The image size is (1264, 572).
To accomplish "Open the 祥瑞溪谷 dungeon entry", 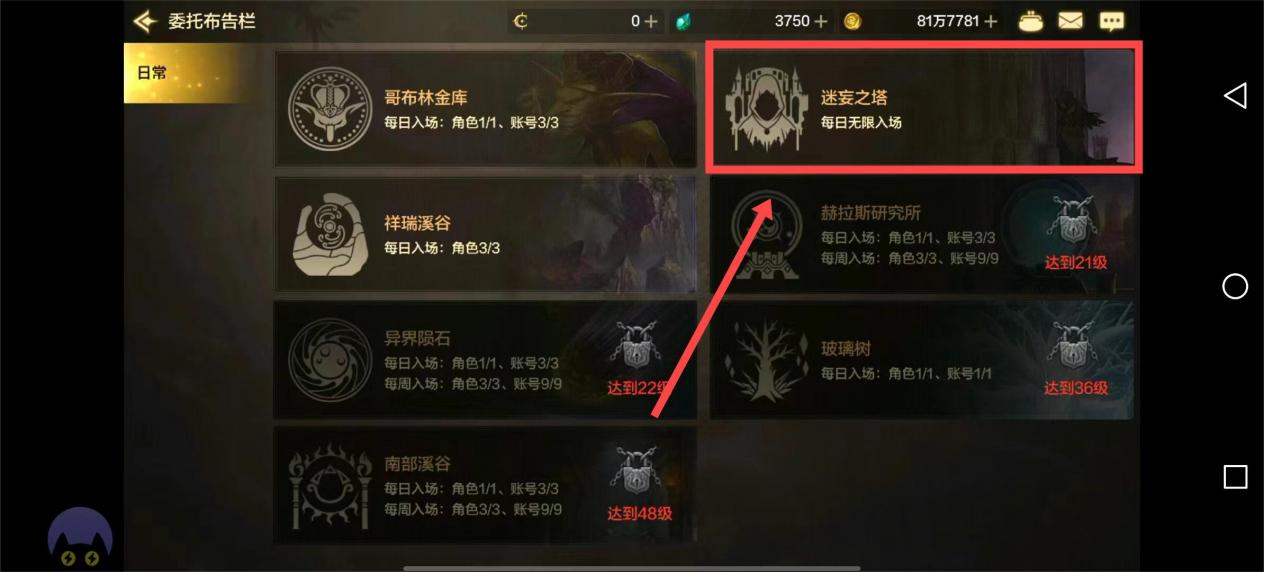I will tap(485, 234).
